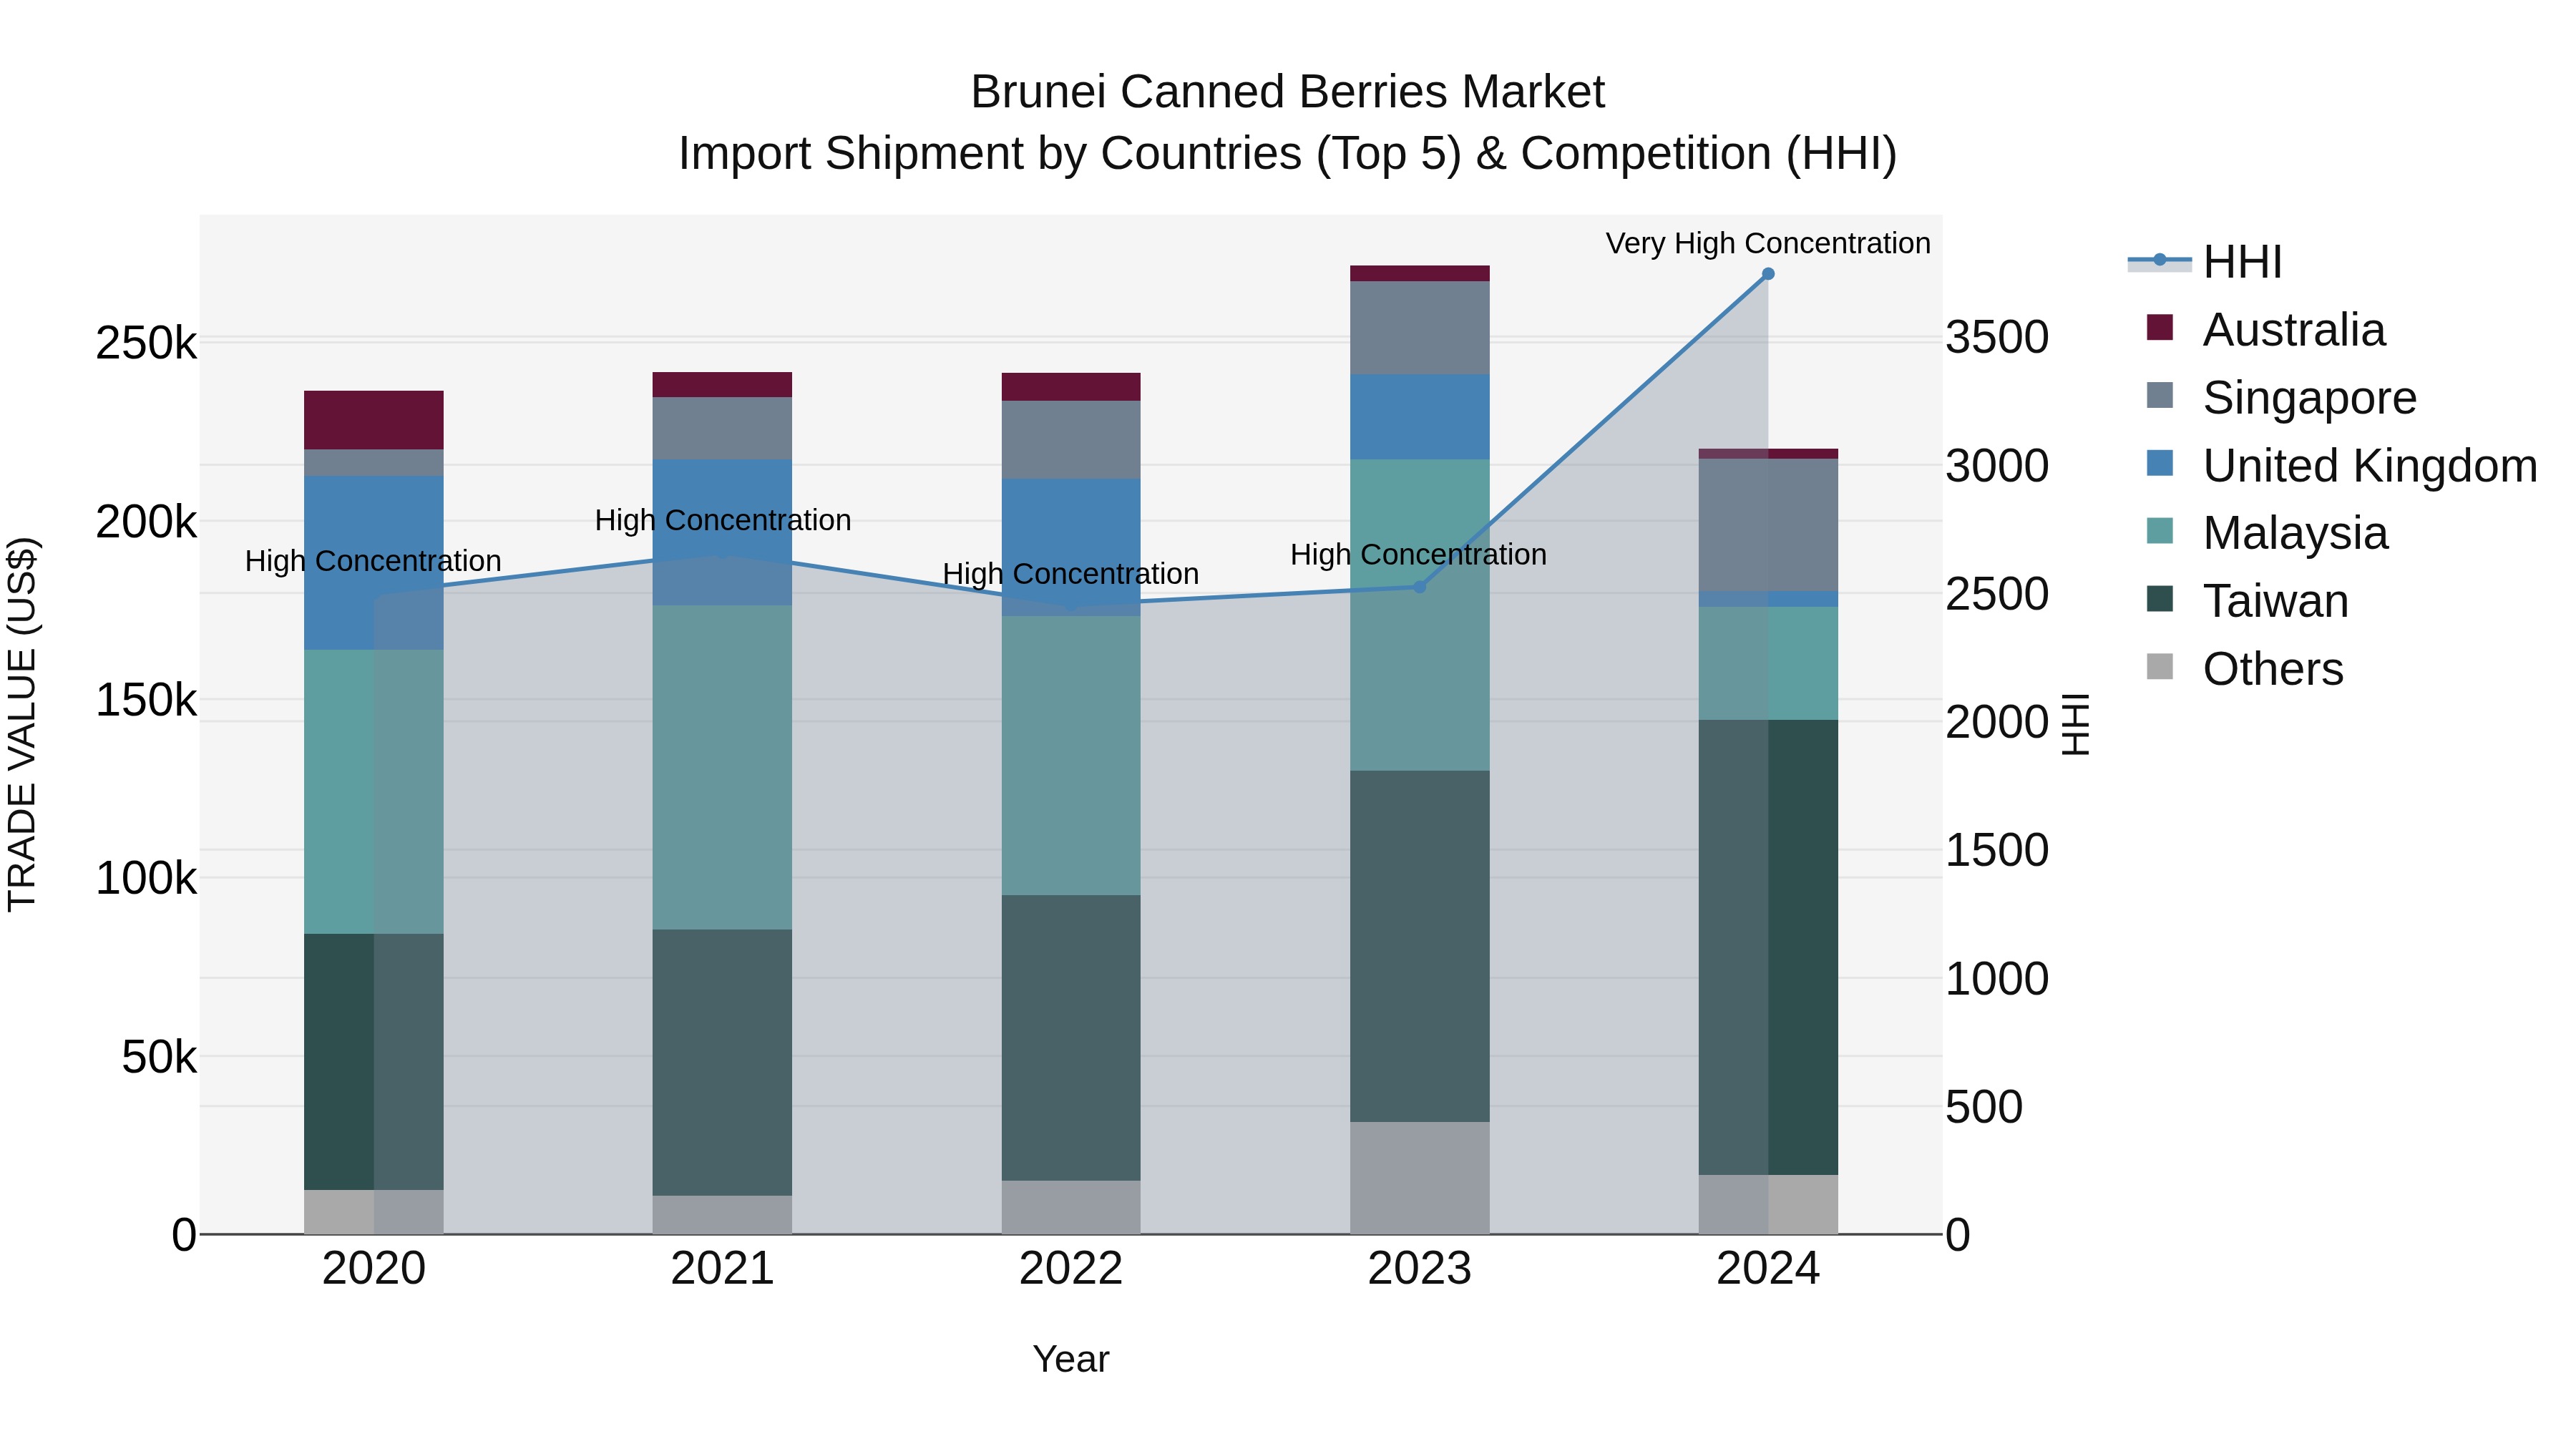Viewport: 2576px width, 1449px height.
Task: Toggle the Taiwan legend entry
Action: (2247, 601)
